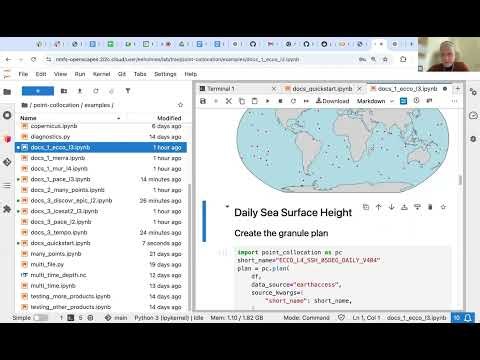Open the Tabs menu
Screen dimensions: 480x360
coord(140,74)
